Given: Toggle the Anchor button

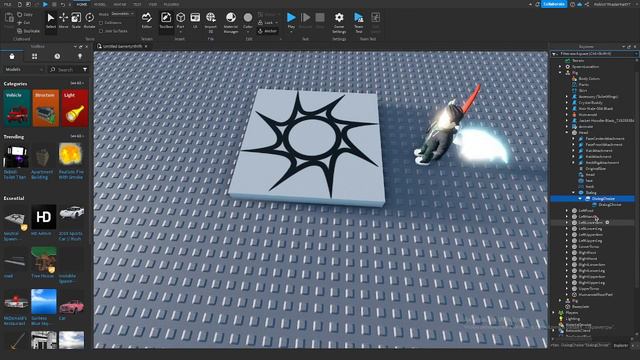Looking at the screenshot, I should coord(267,31).
